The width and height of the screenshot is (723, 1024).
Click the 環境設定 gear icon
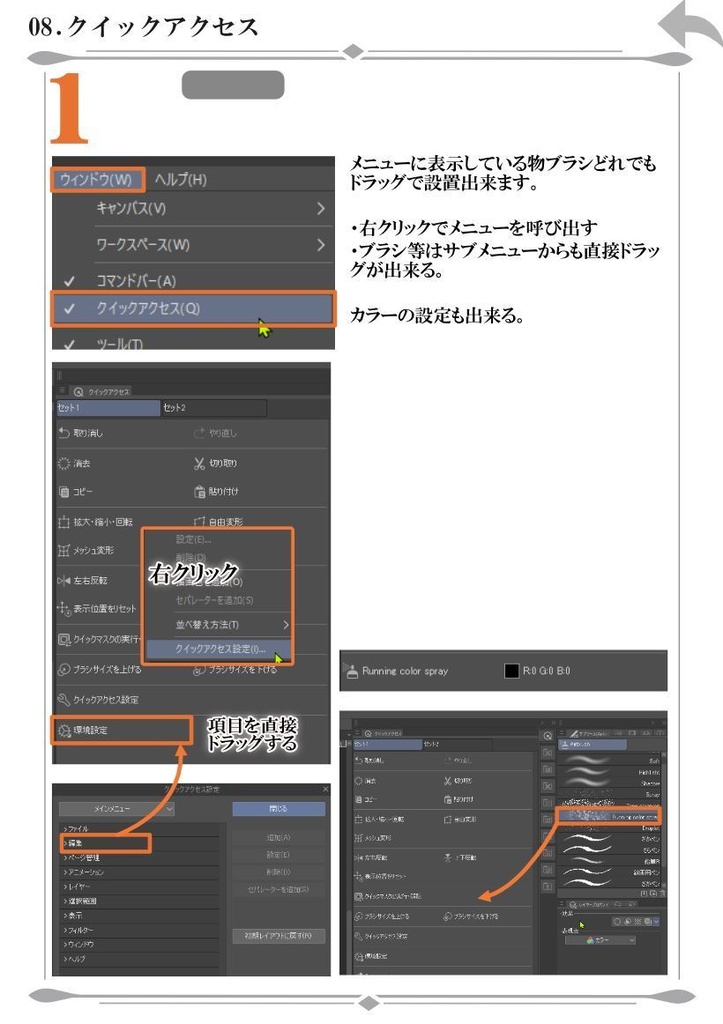[x=64, y=730]
